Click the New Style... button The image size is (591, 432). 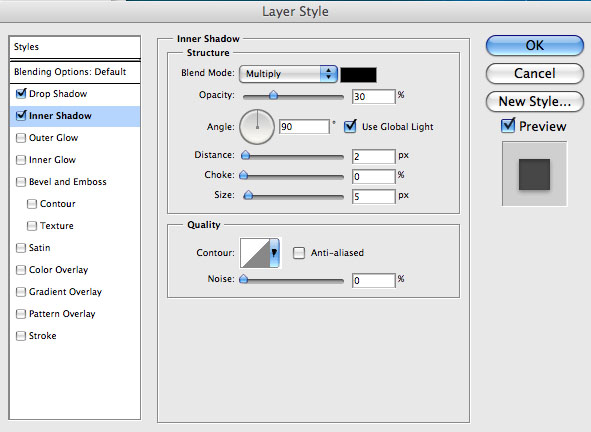[x=534, y=101]
